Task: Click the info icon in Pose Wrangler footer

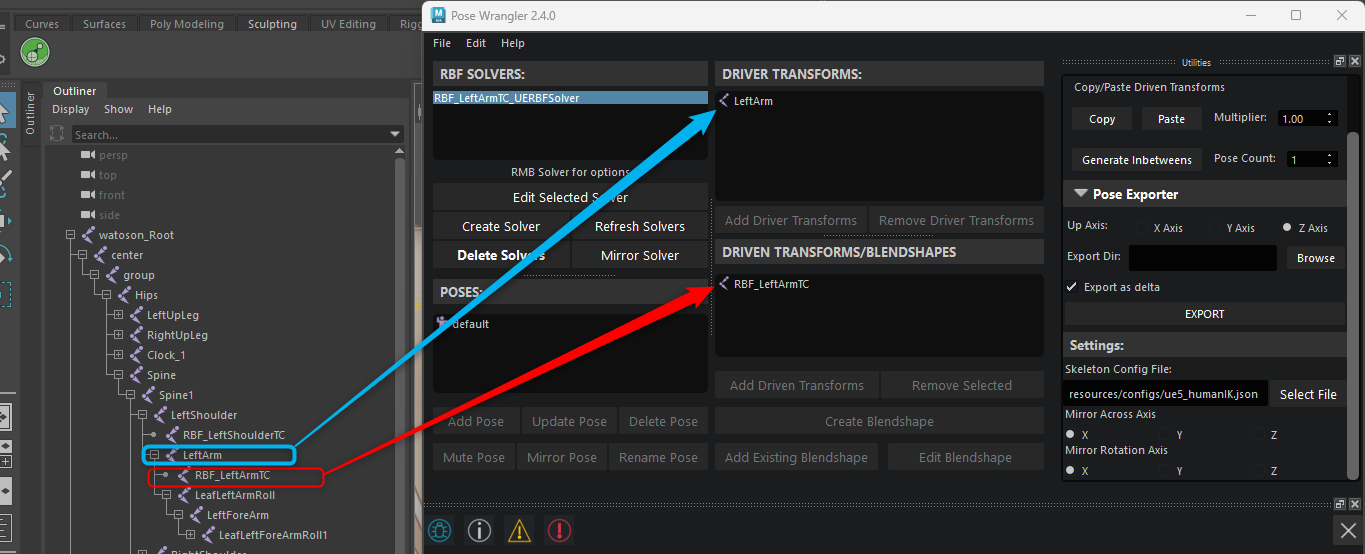Action: (479, 530)
